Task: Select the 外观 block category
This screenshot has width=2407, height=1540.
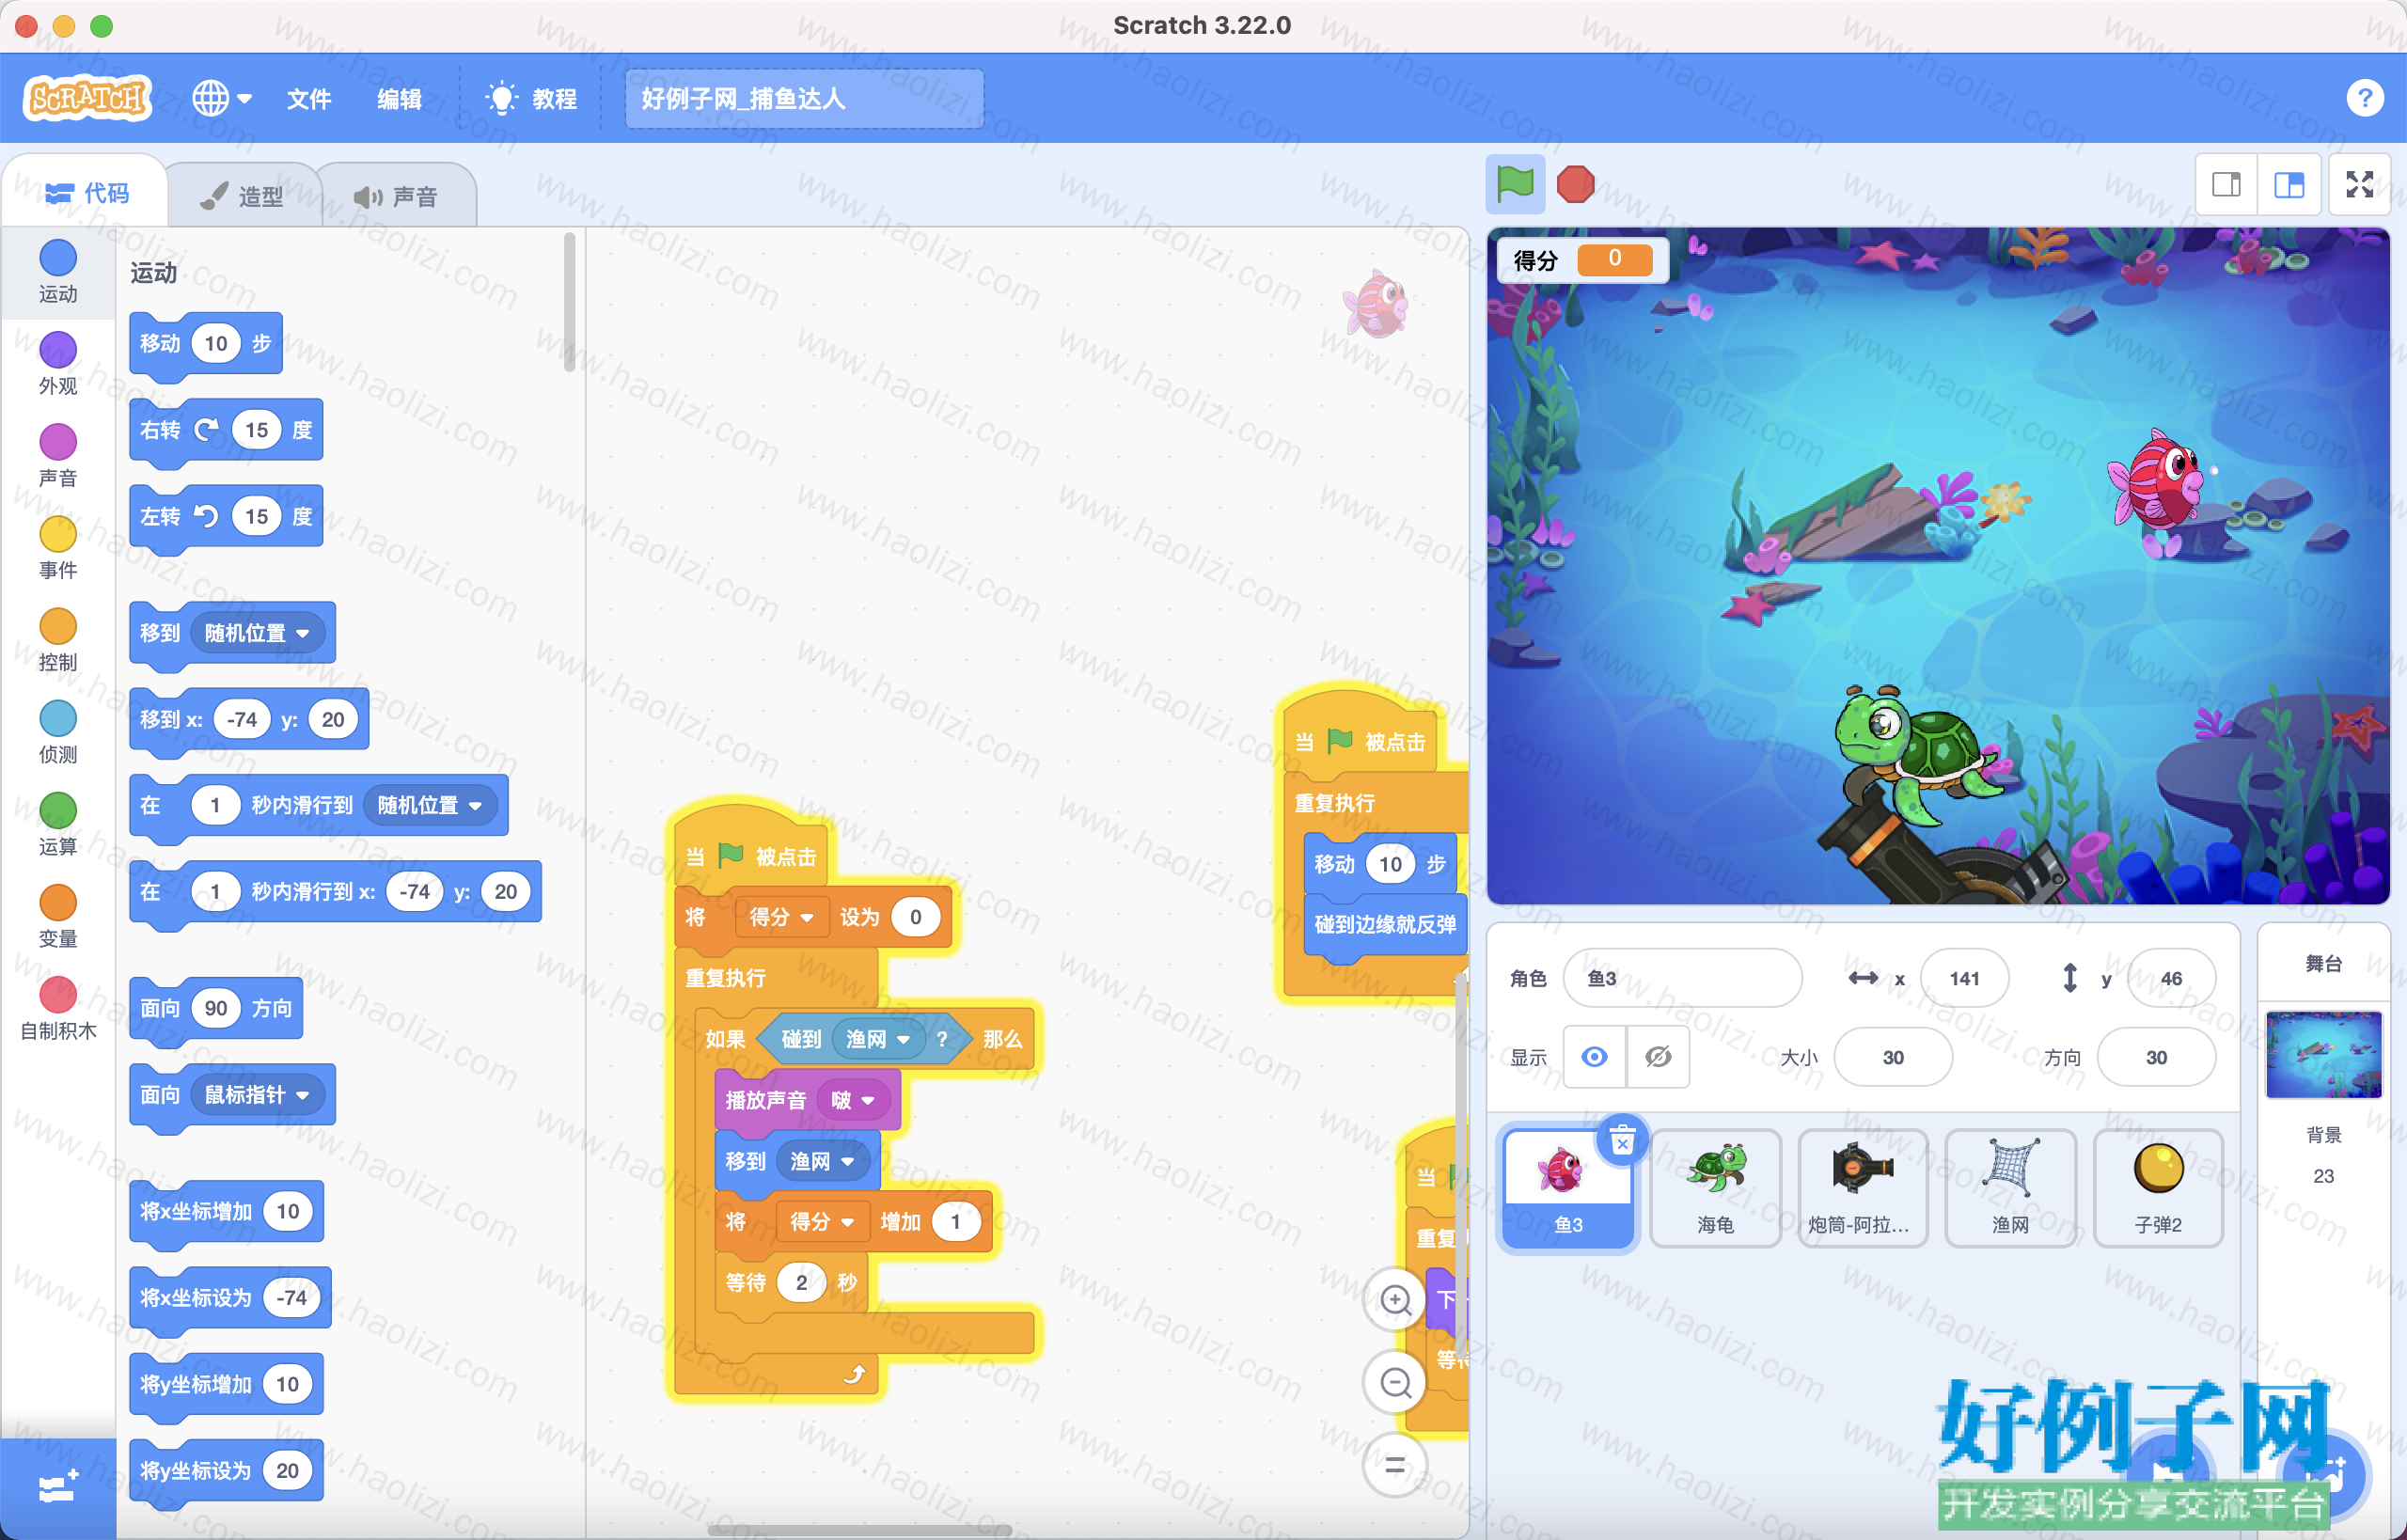Action: point(57,362)
